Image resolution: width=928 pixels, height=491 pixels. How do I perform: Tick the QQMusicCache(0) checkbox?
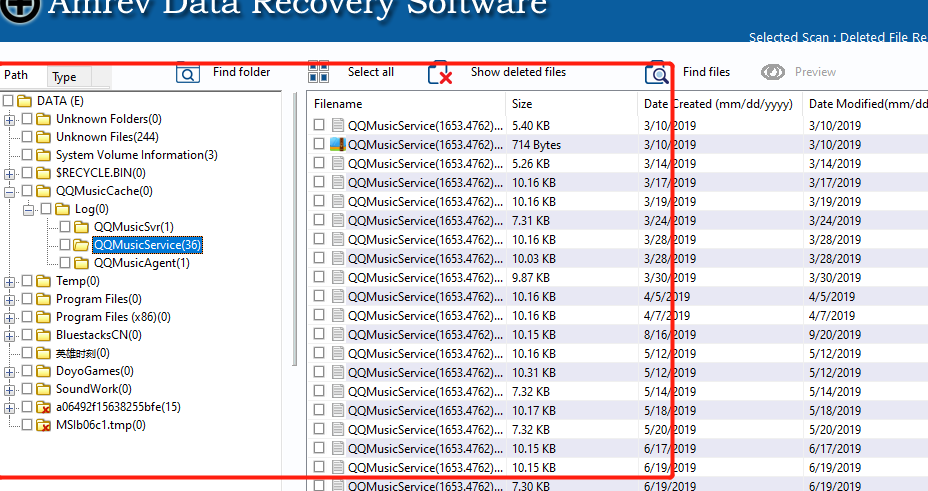(x=27, y=190)
